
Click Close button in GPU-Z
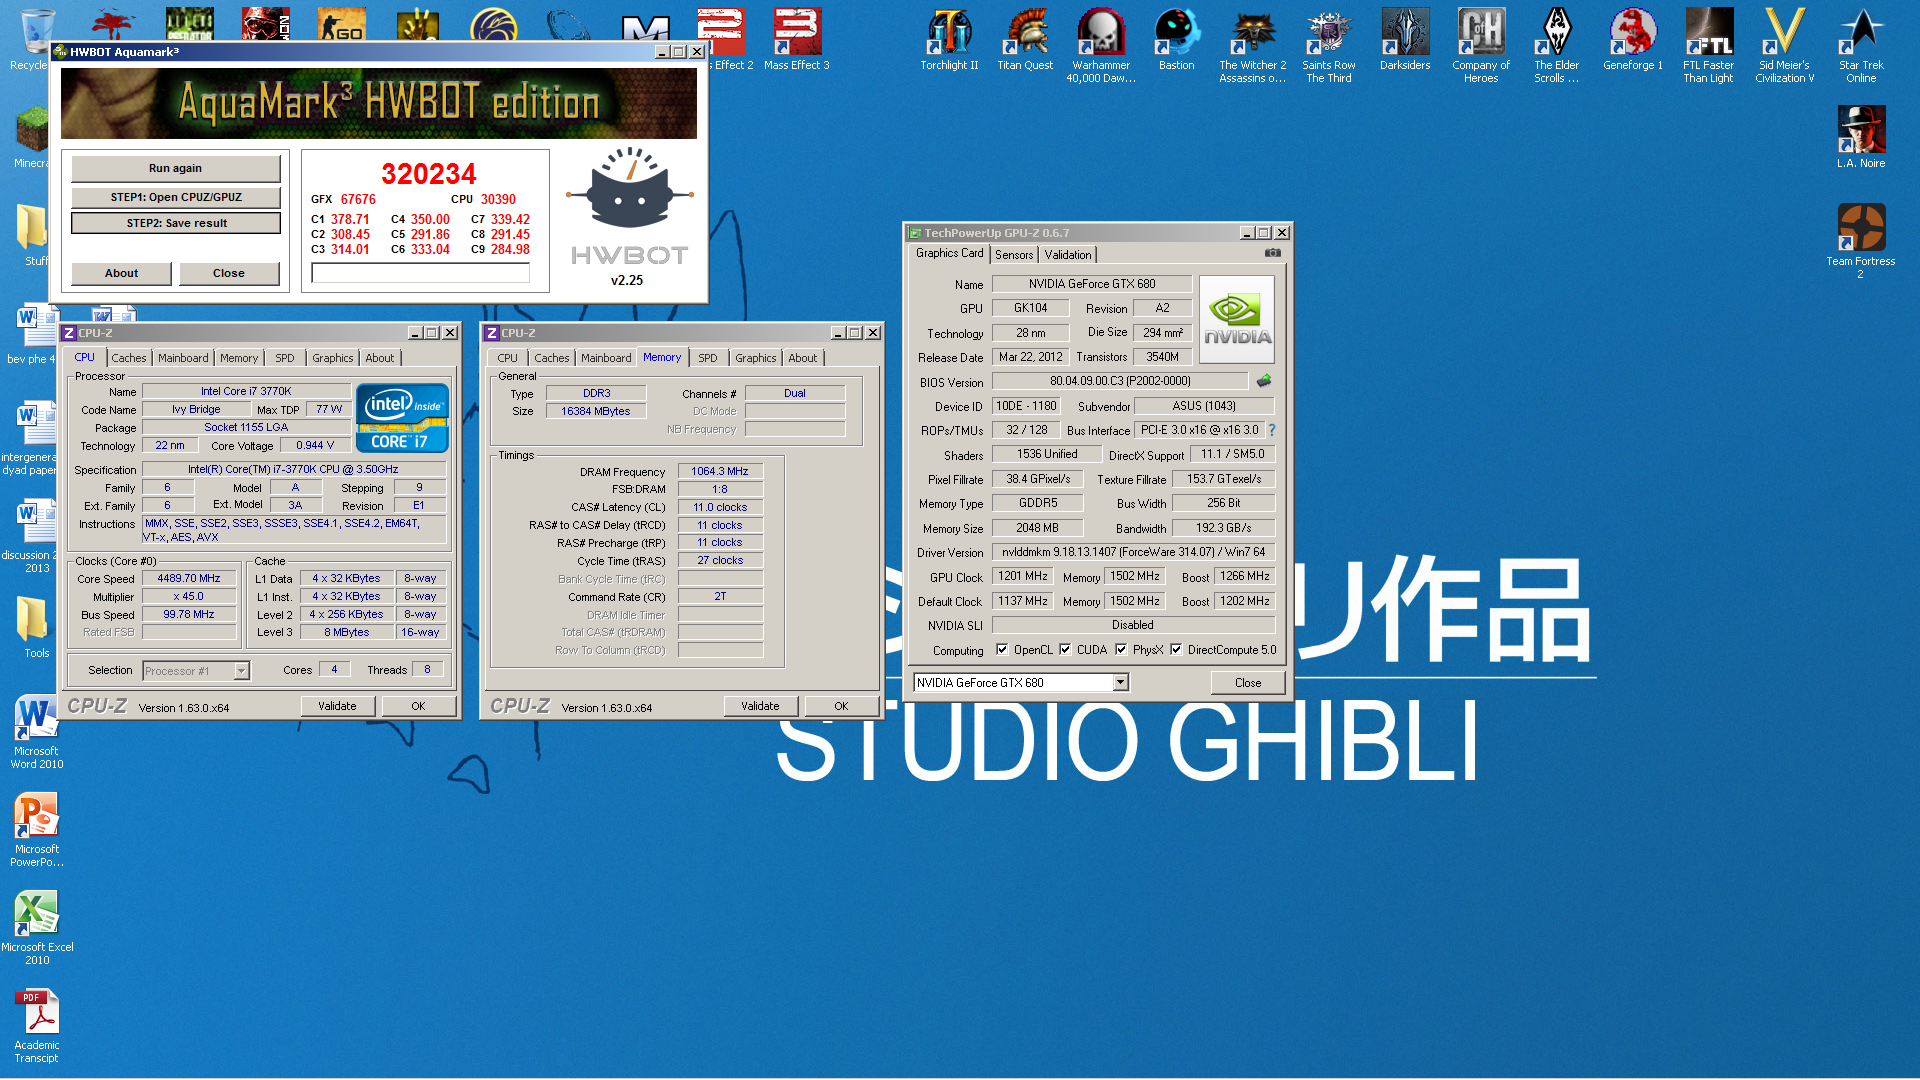click(1248, 683)
